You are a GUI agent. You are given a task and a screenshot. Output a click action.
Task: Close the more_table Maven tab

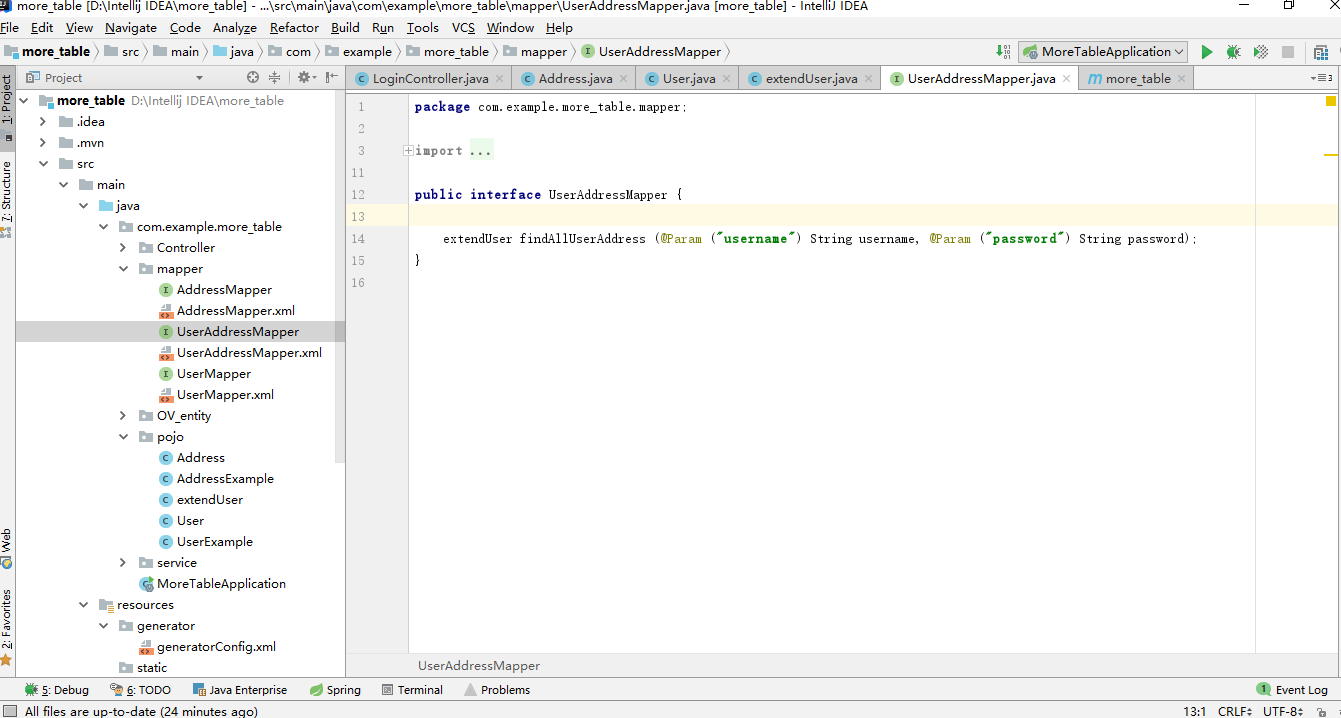(1181, 78)
